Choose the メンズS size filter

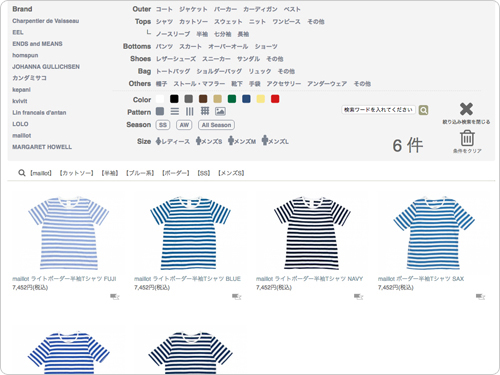pyautogui.click(x=209, y=141)
